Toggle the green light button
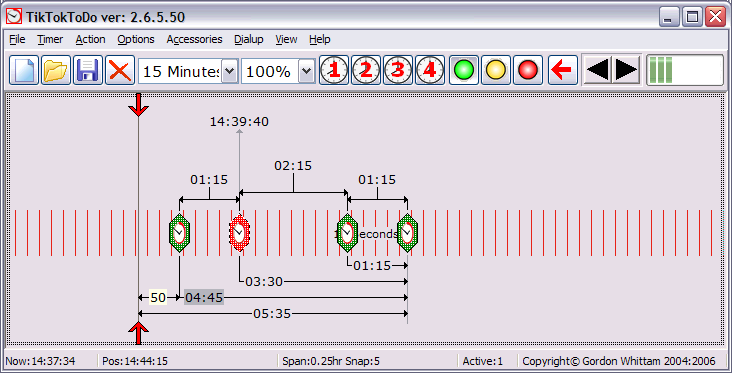 (x=464, y=70)
